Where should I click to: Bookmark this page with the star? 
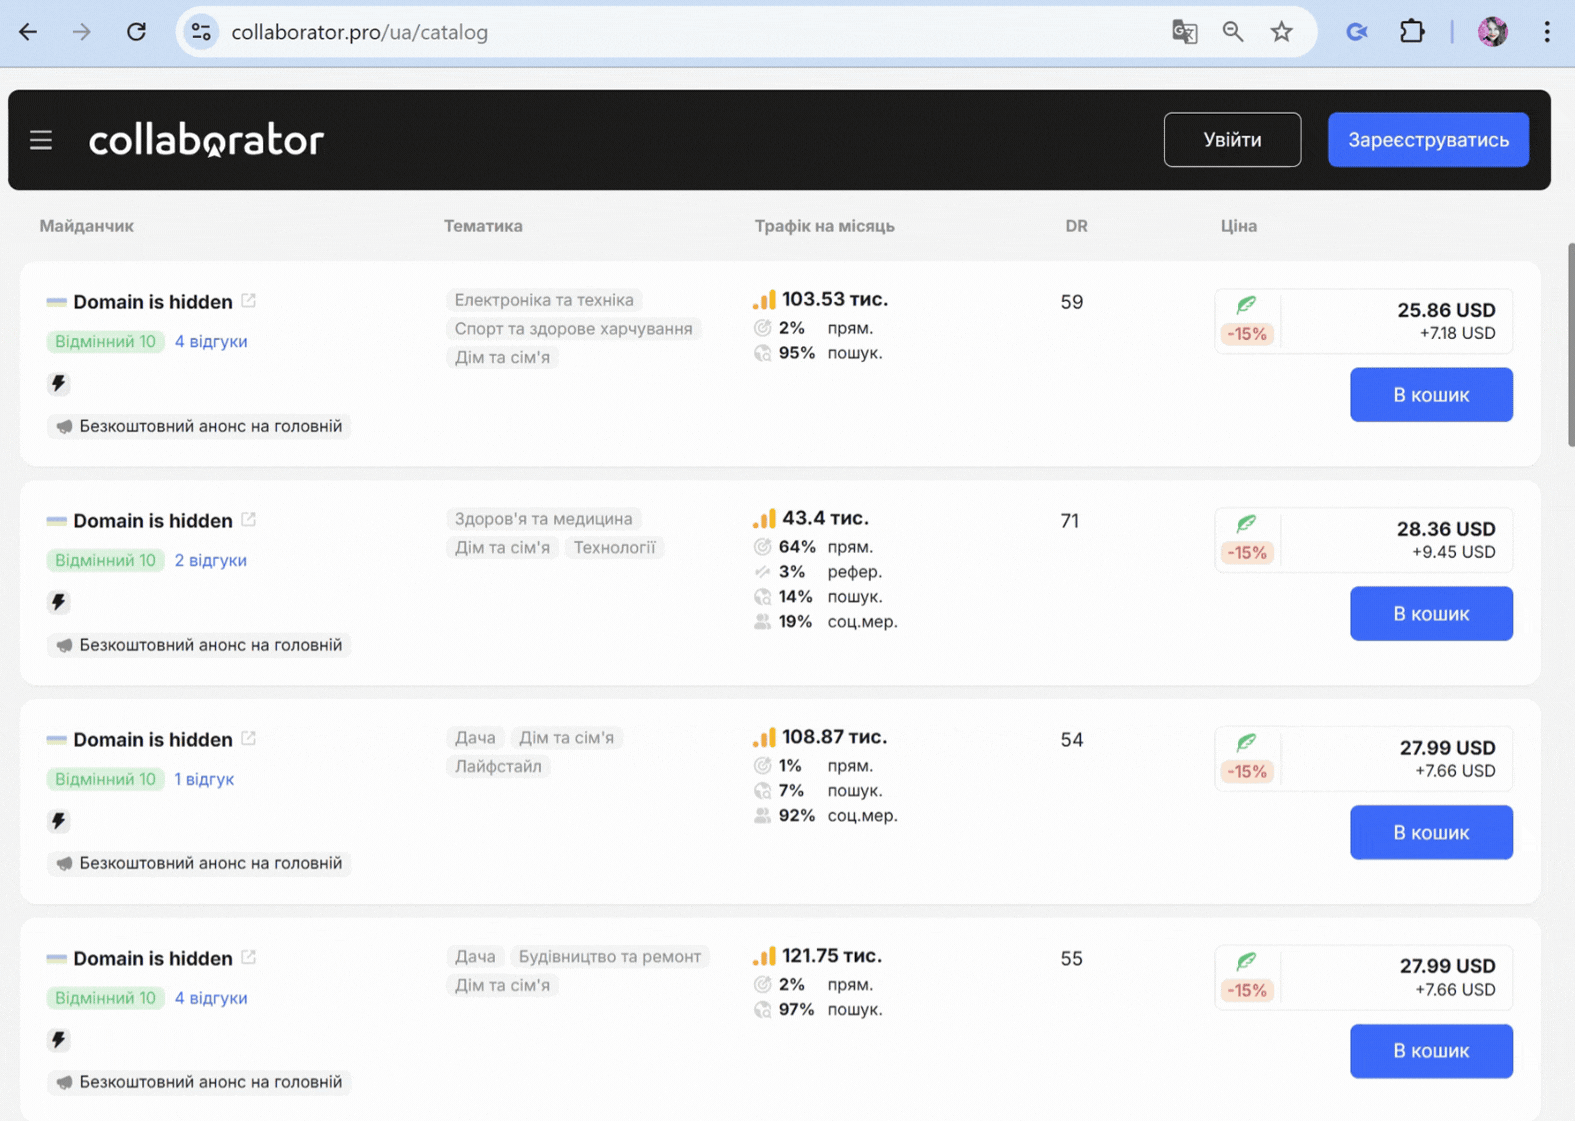(1282, 32)
